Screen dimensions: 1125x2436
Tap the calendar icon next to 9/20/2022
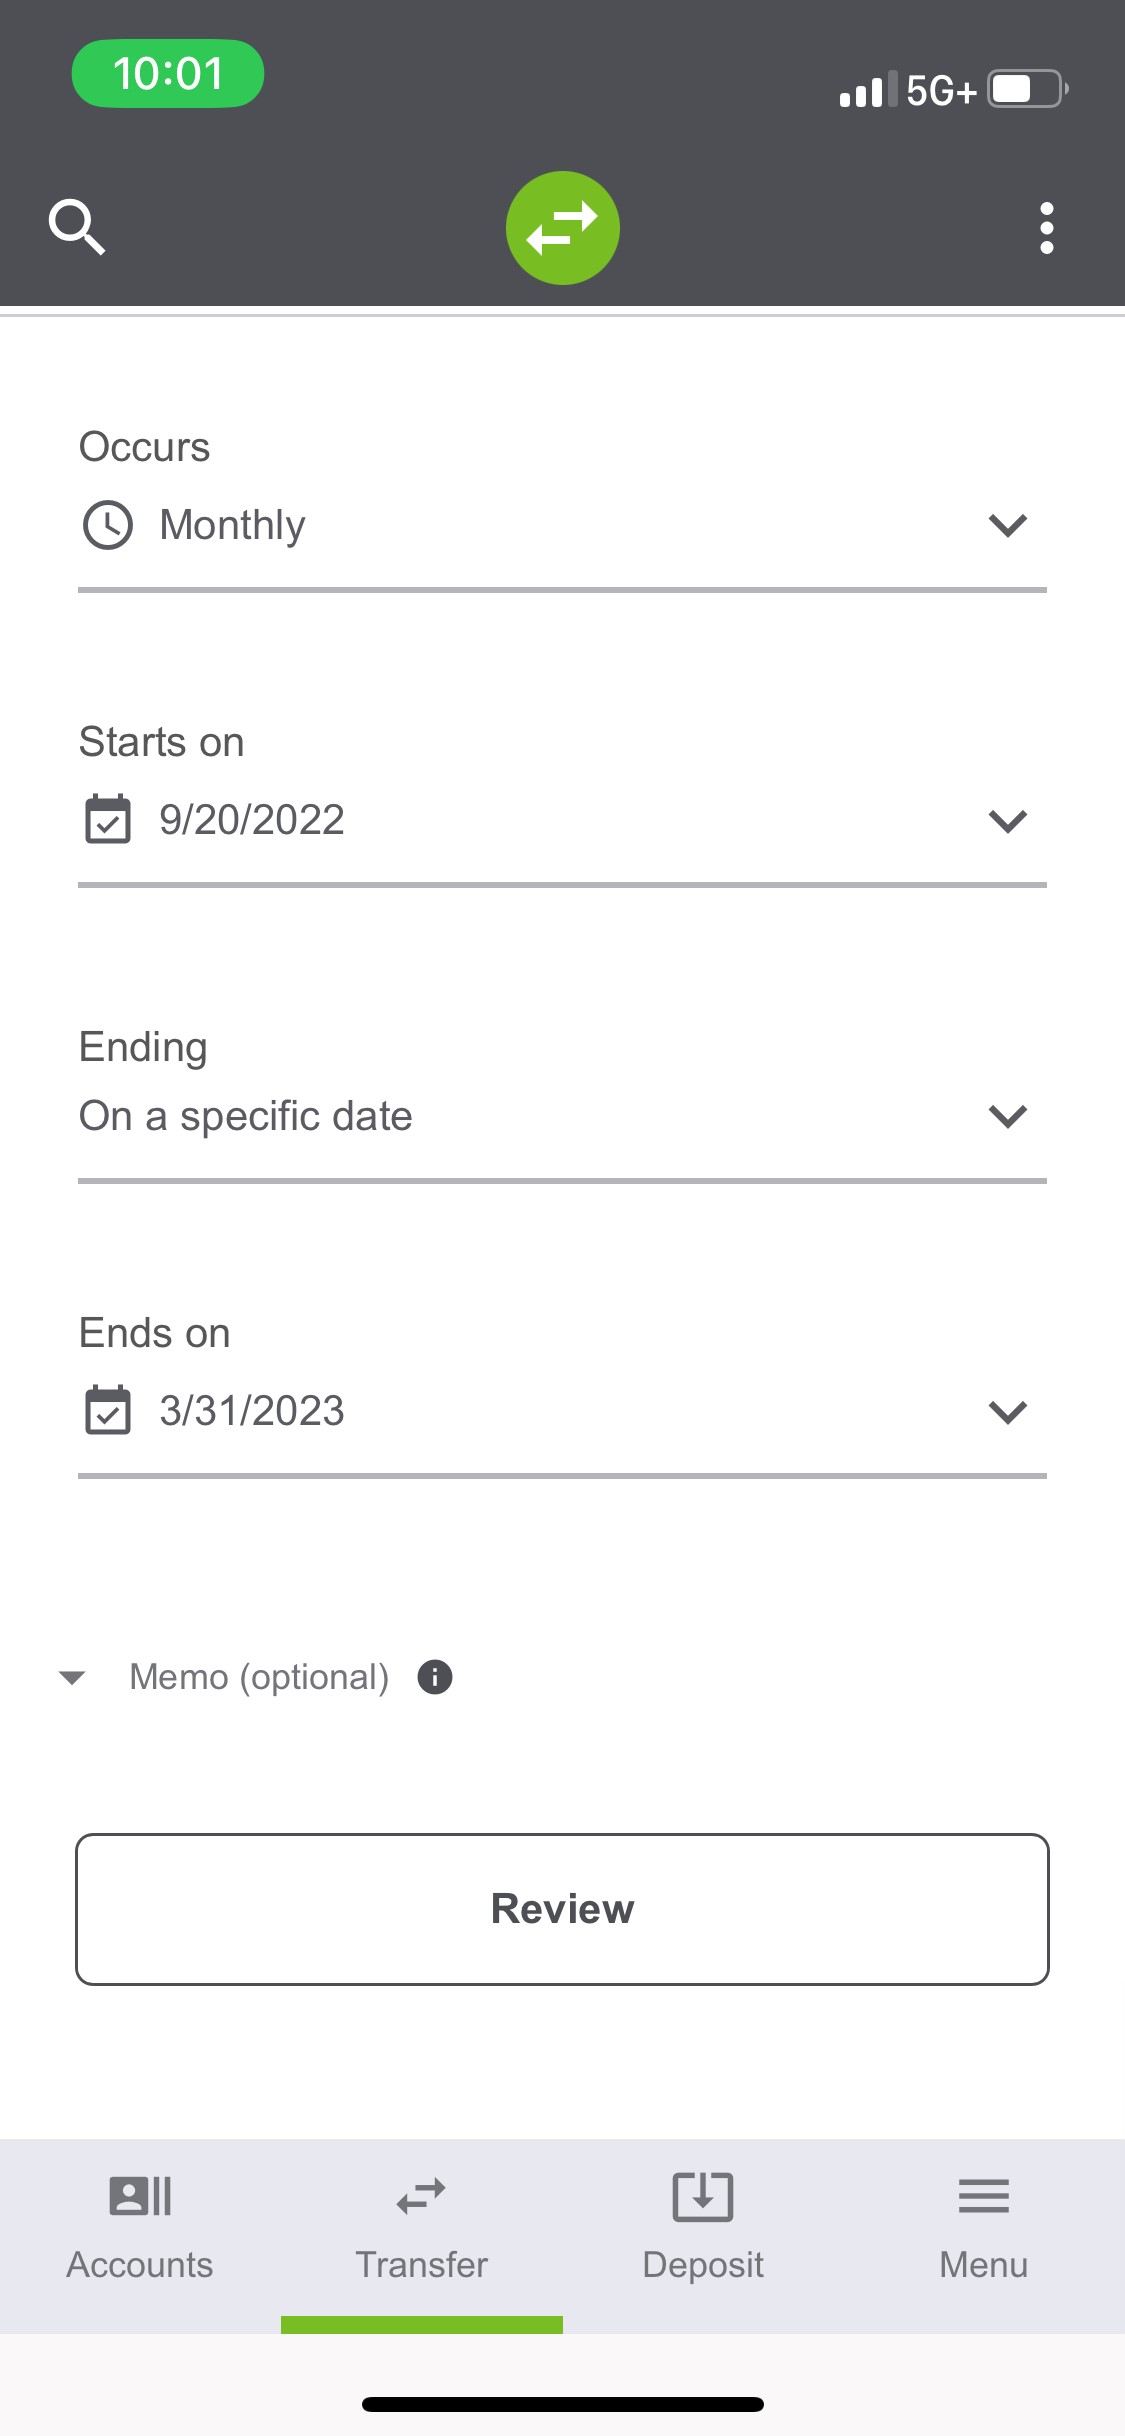pyautogui.click(x=108, y=820)
